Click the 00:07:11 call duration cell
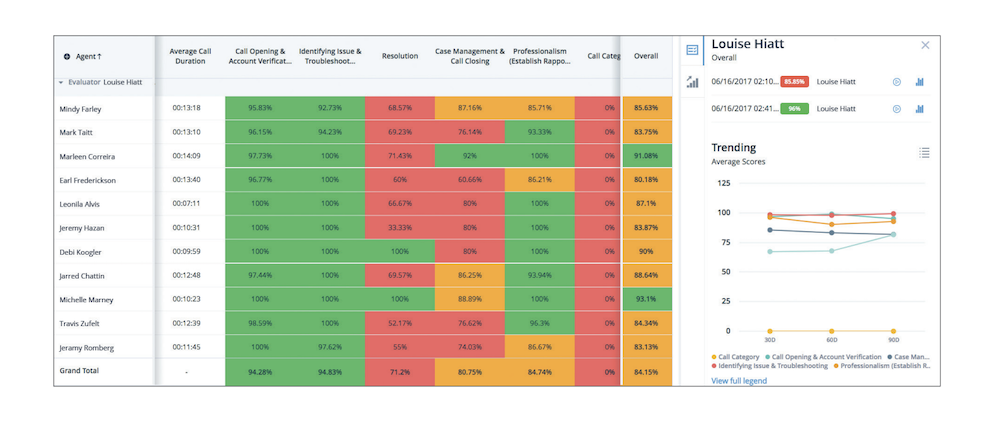Image resolution: width=1000 pixels, height=447 pixels. point(186,204)
